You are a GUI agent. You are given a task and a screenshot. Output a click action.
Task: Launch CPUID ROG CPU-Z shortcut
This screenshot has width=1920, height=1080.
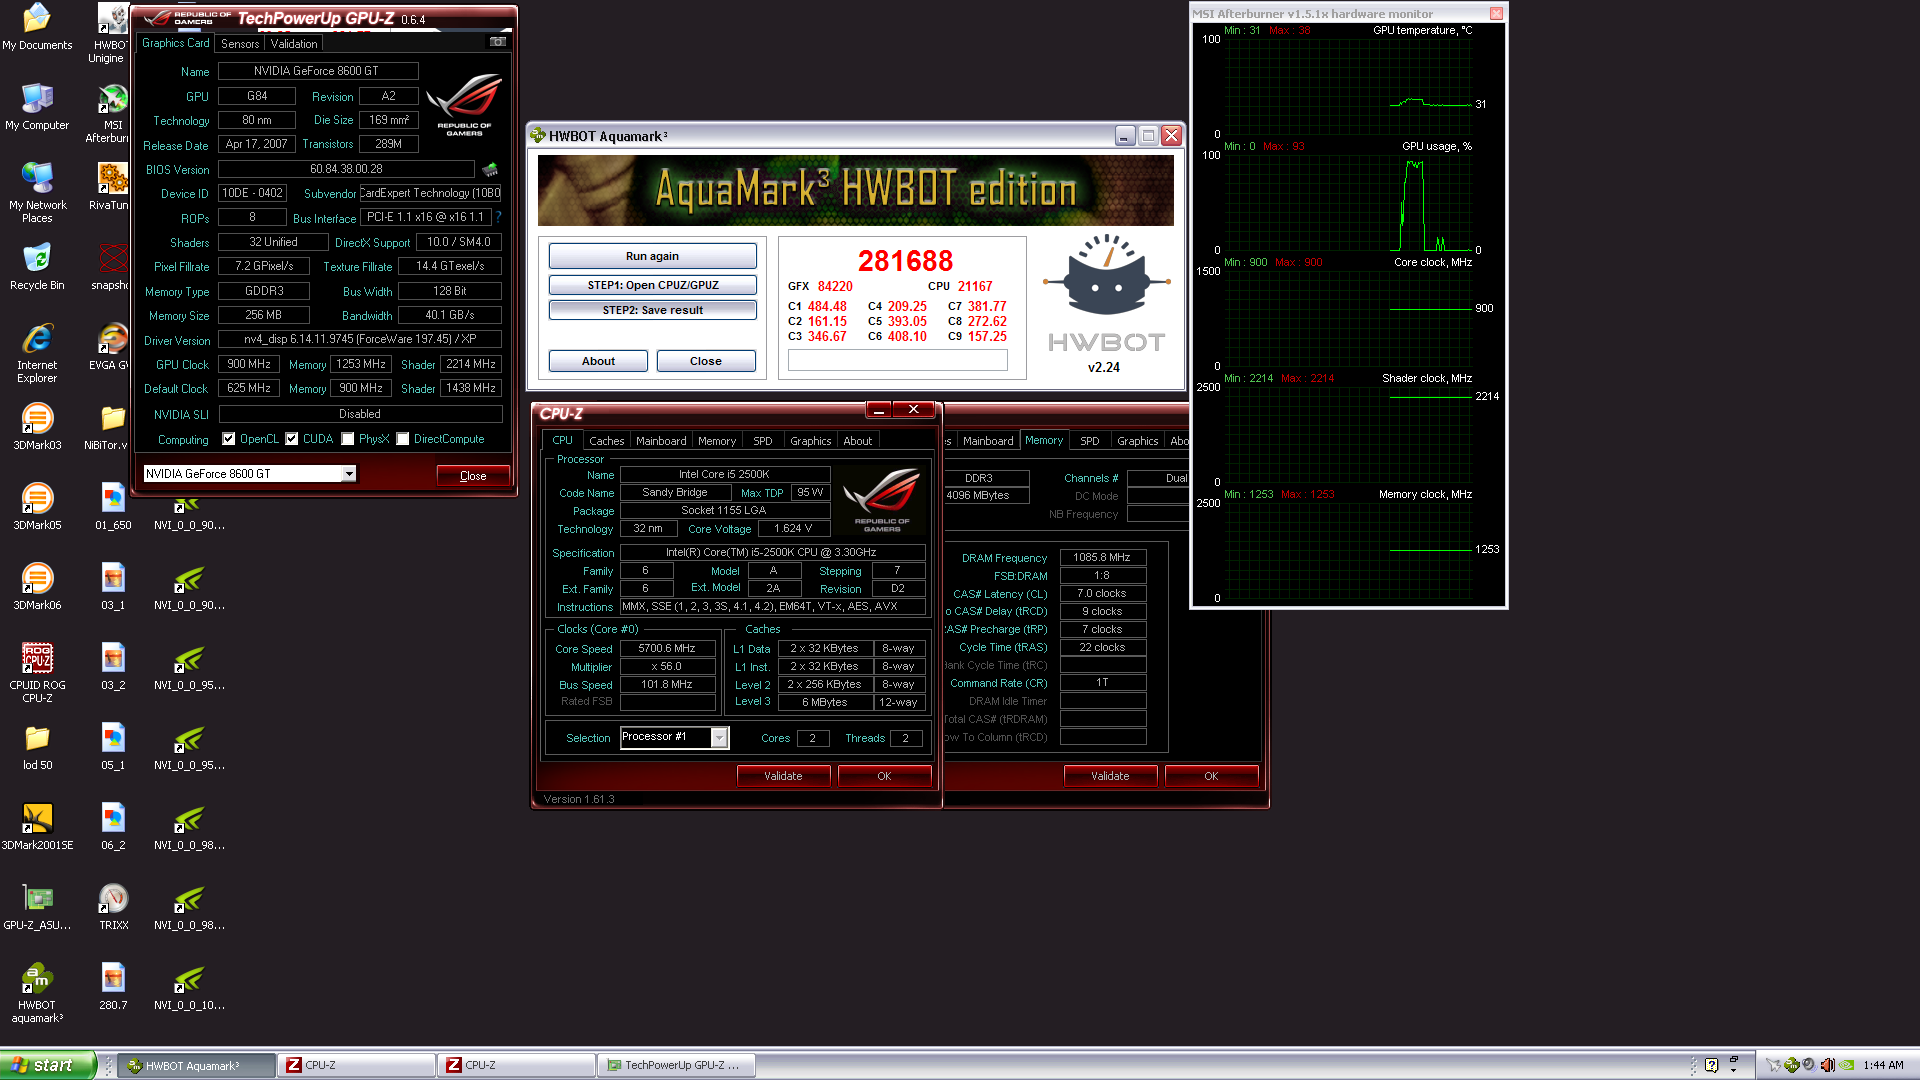(37, 672)
